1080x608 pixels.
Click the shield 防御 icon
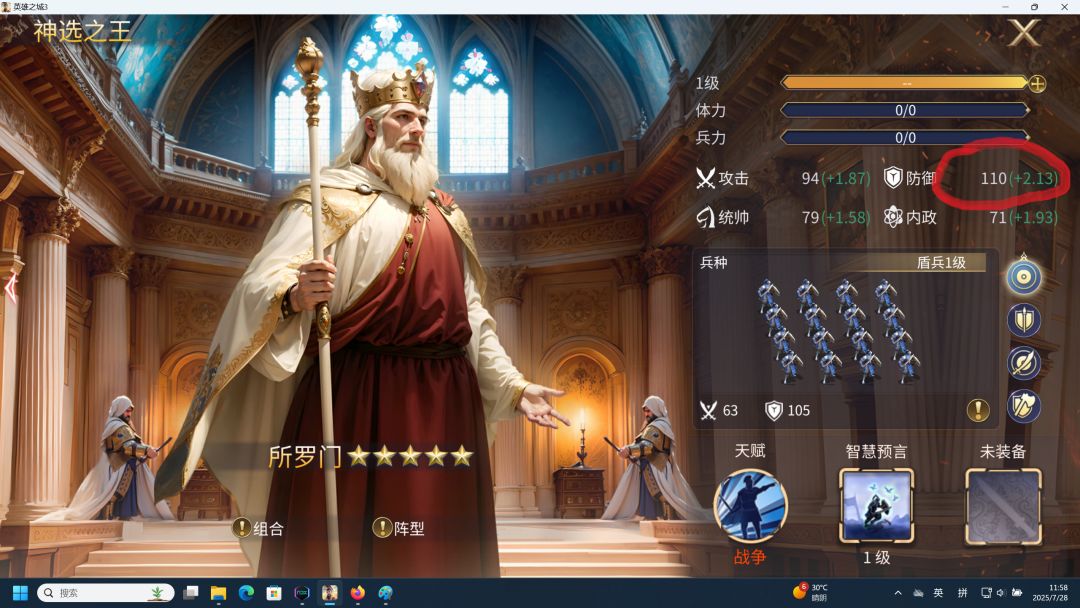coord(893,178)
